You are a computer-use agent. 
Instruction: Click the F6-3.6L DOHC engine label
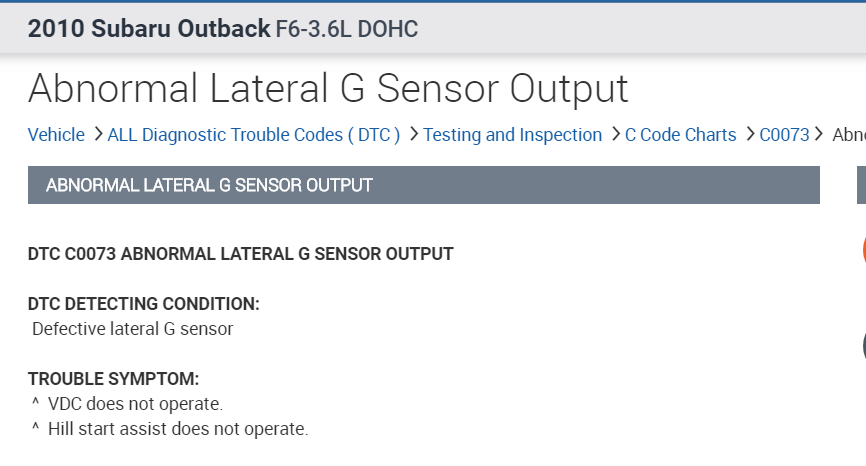tap(346, 29)
